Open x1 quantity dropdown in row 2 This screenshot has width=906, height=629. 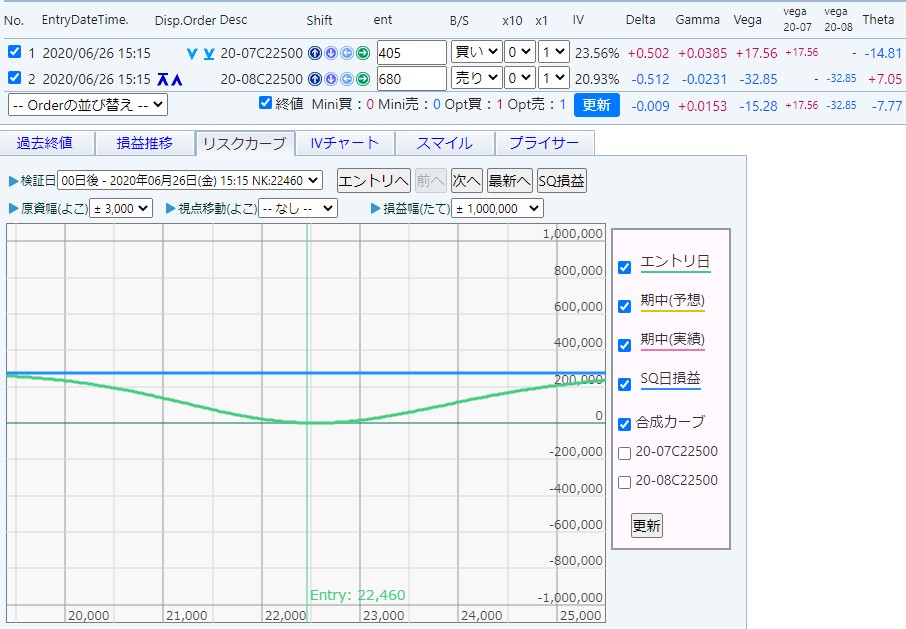click(553, 78)
